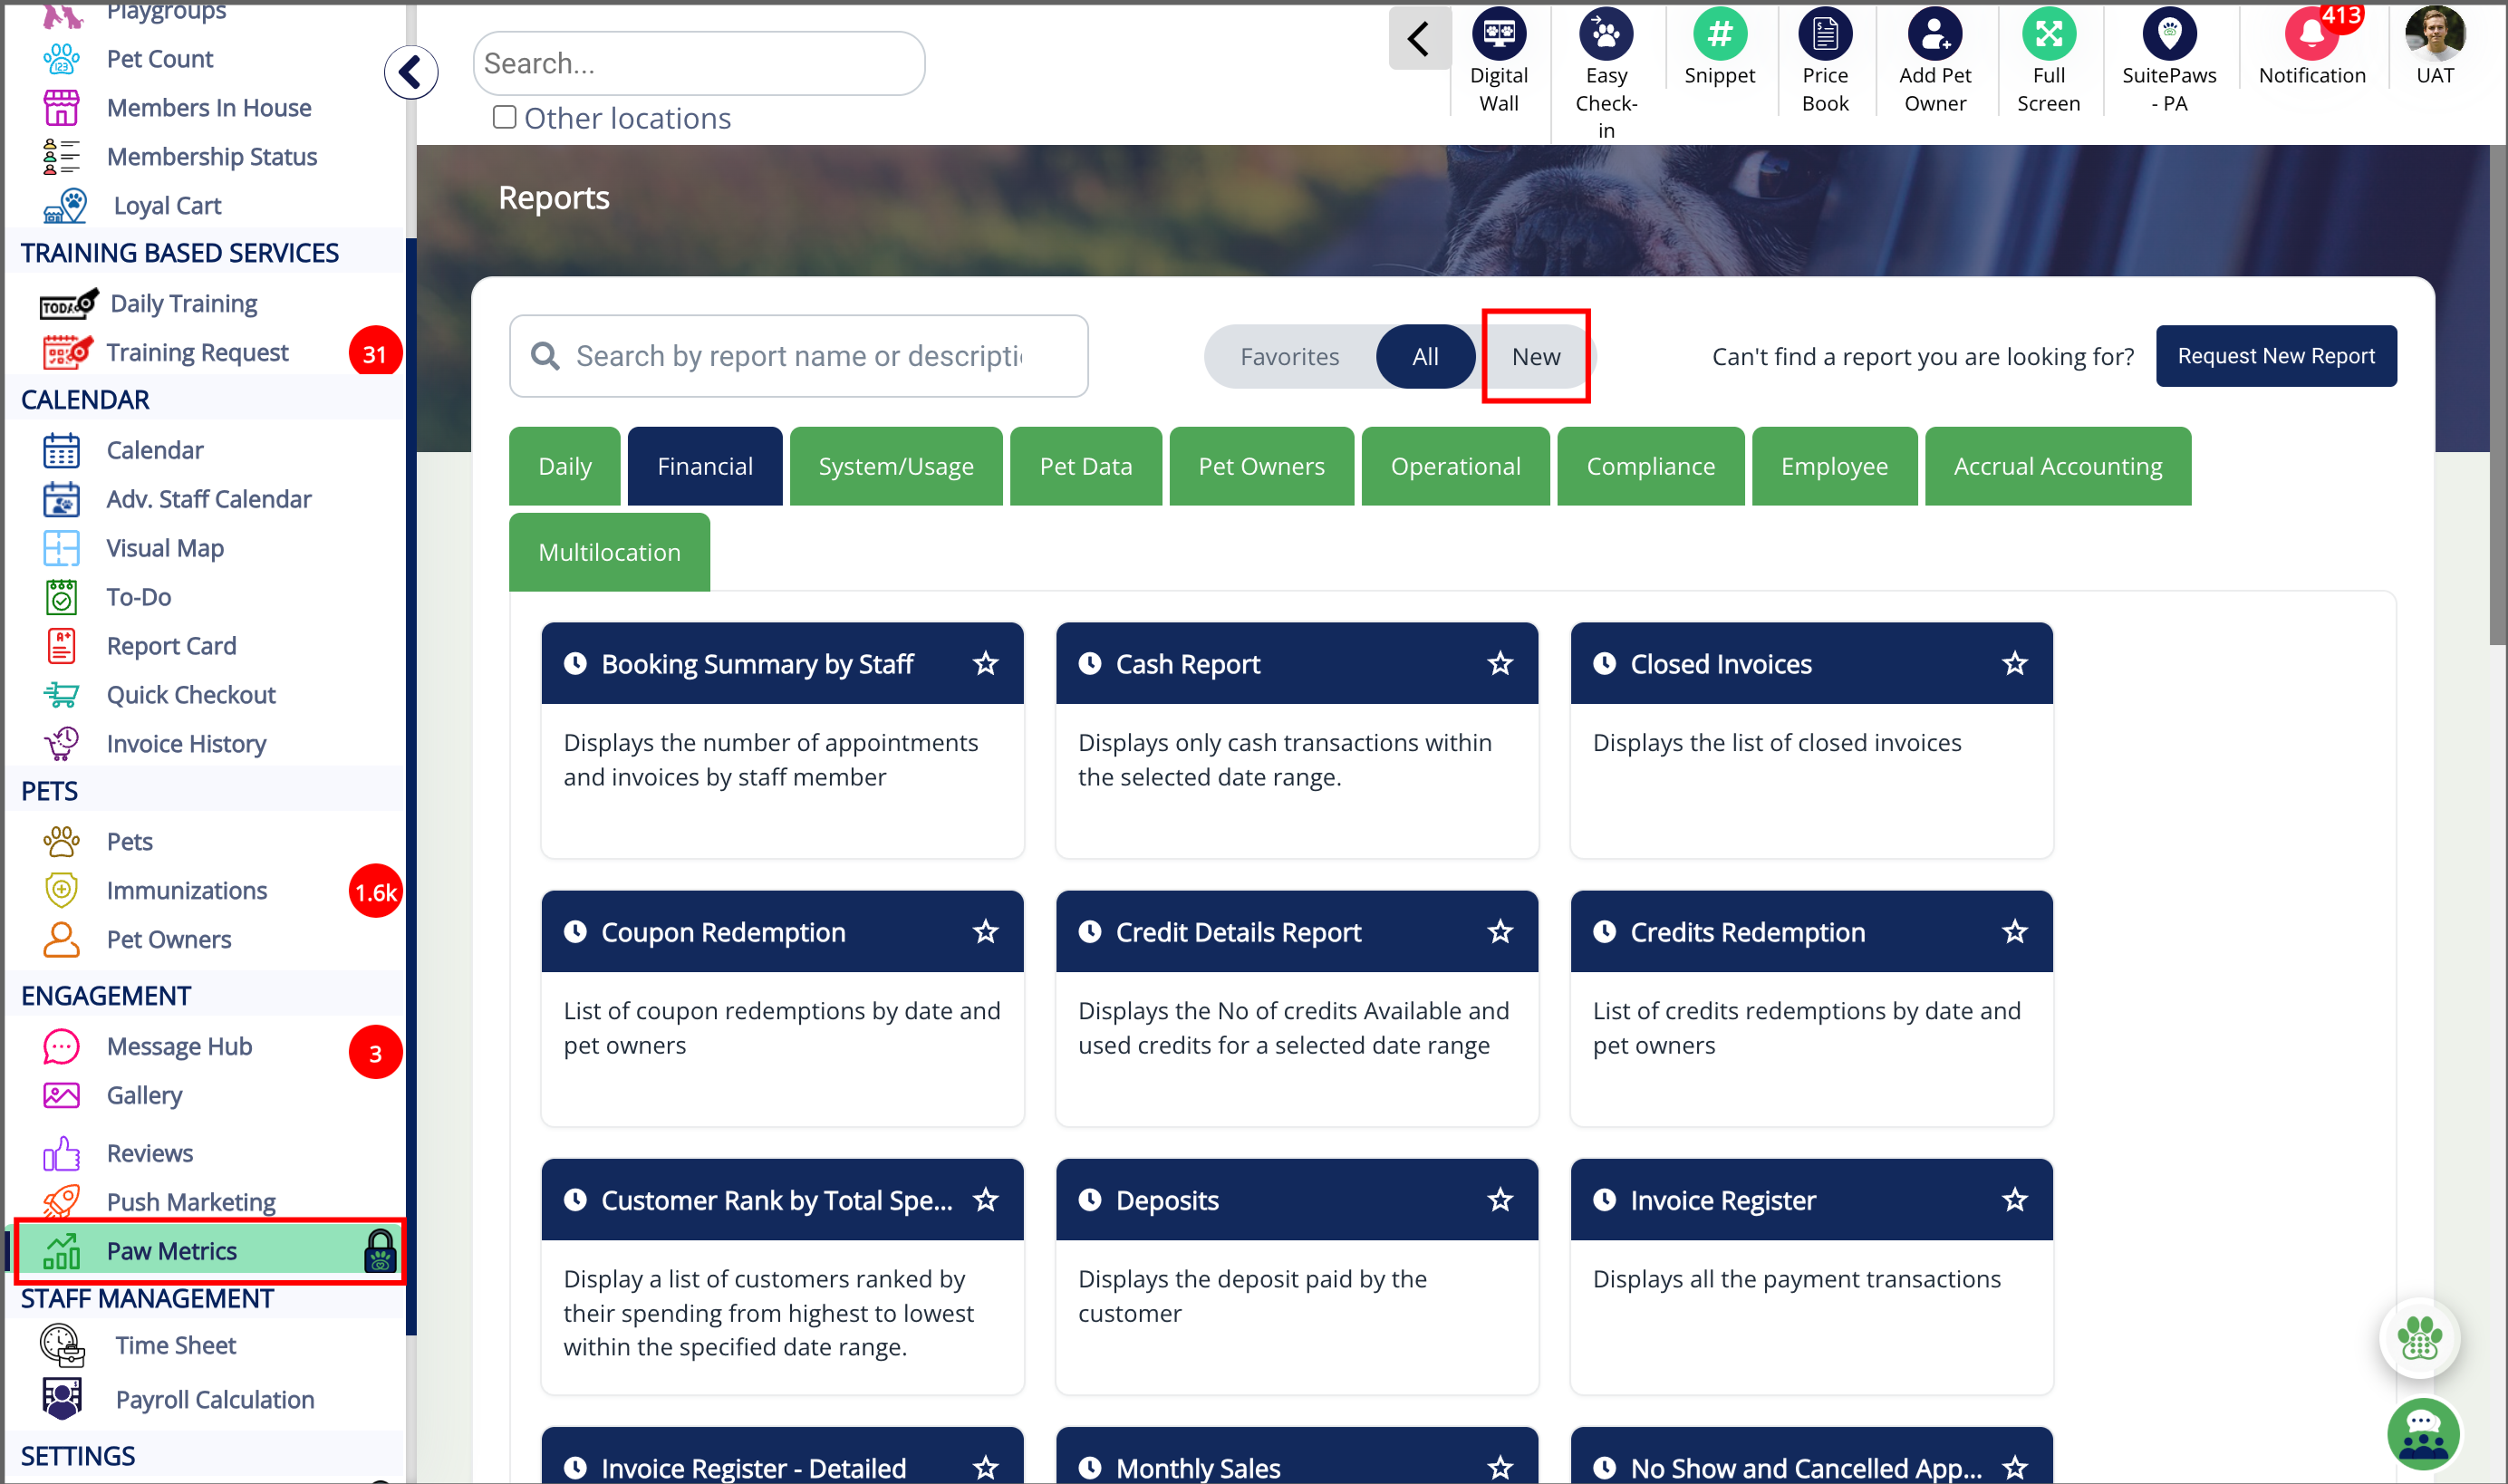Click the floating paw widget icon
The height and width of the screenshot is (1484, 2508).
click(x=2418, y=1337)
